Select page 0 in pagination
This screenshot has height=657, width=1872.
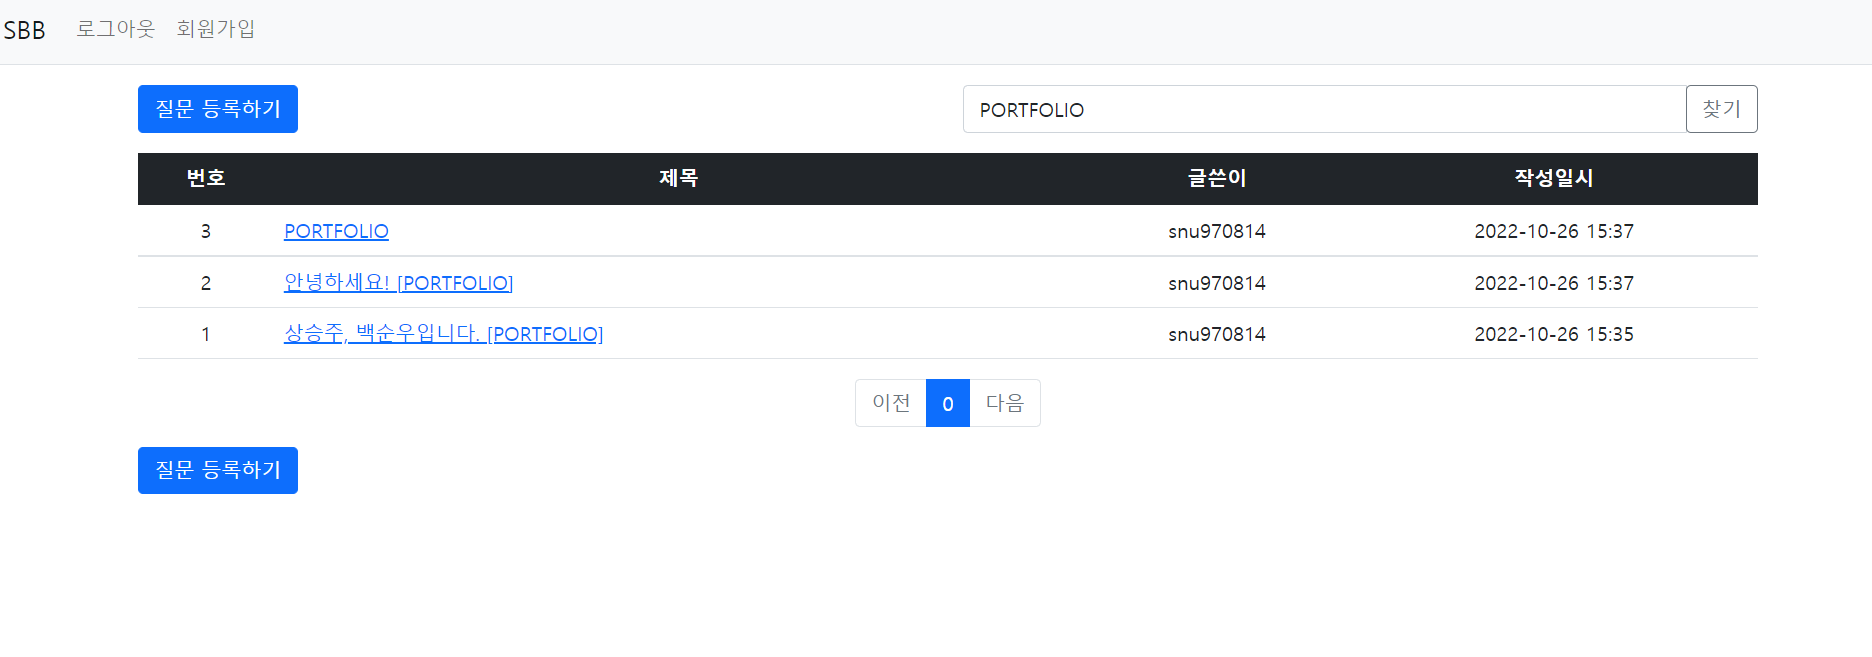[947, 403]
